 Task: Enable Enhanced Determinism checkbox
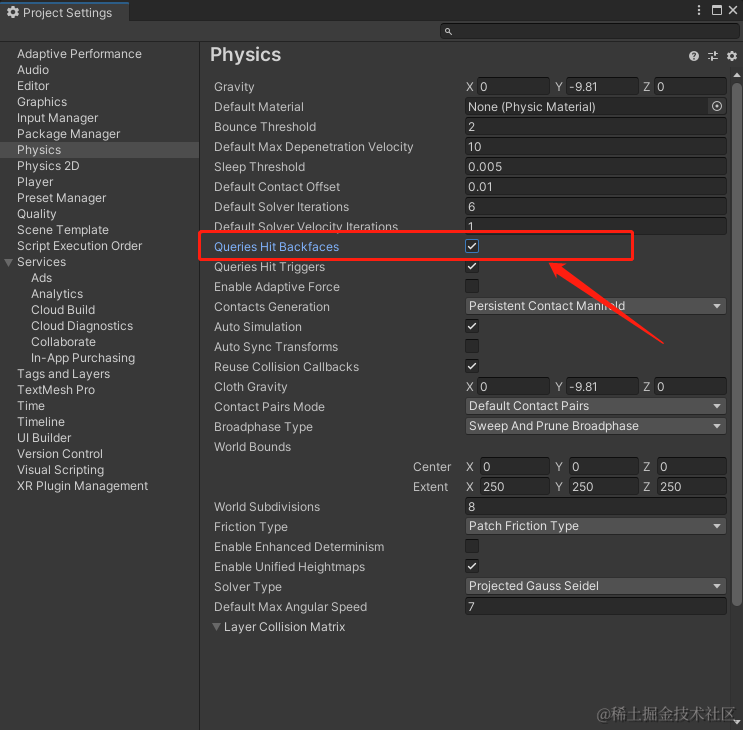[472, 546]
